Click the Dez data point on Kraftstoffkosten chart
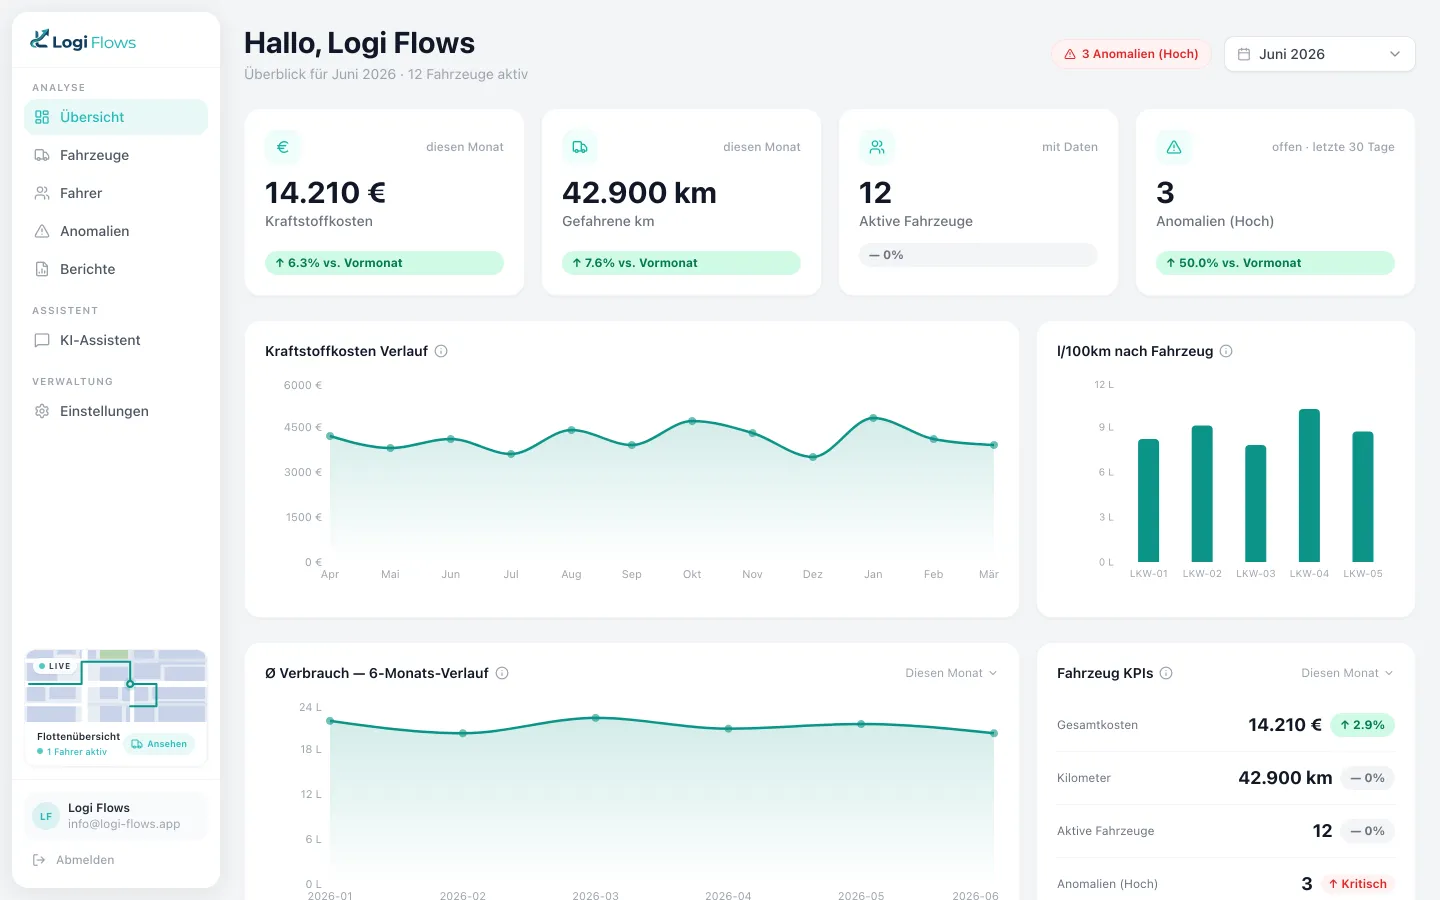 coord(813,457)
